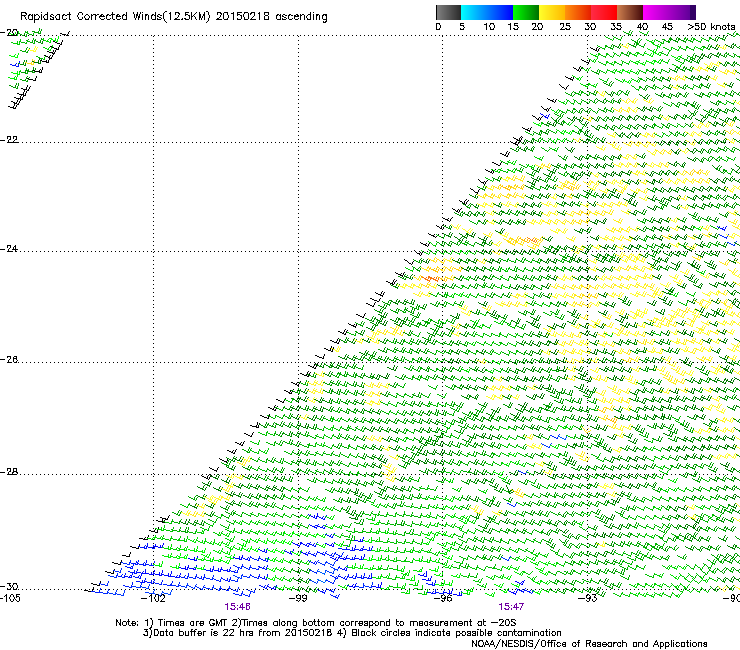Click the purple time stamp '15:47'
This screenshot has width=740, height=650.
(x=511, y=607)
